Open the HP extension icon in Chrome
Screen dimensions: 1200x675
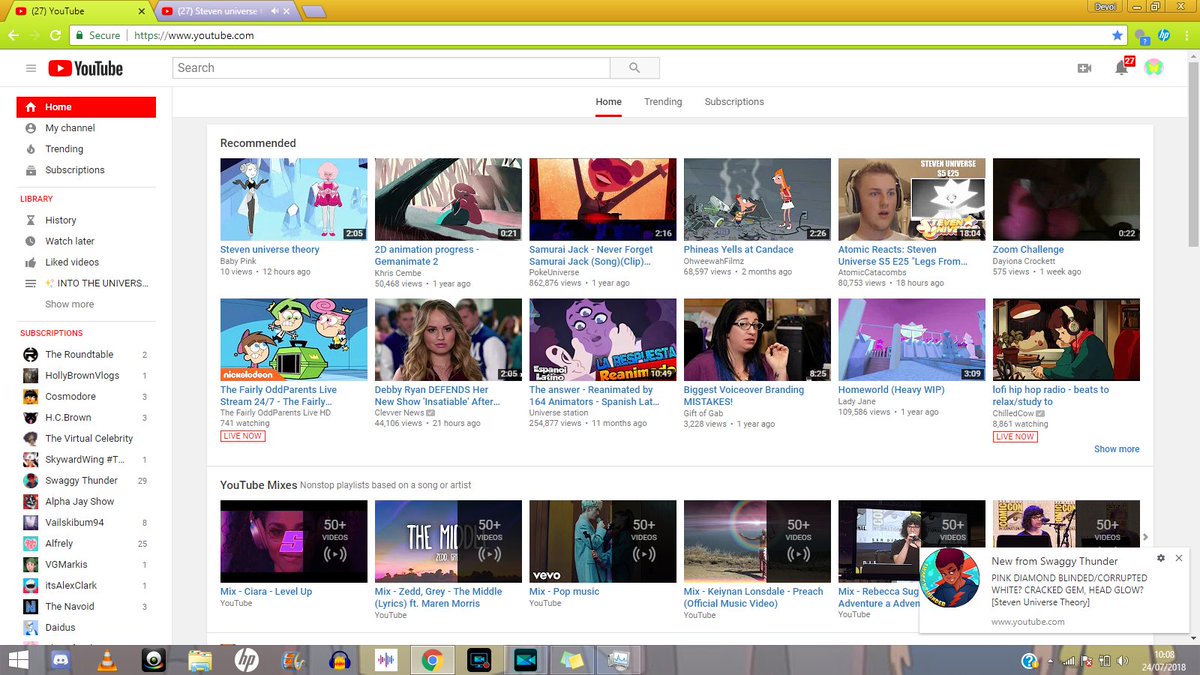(x=1164, y=35)
